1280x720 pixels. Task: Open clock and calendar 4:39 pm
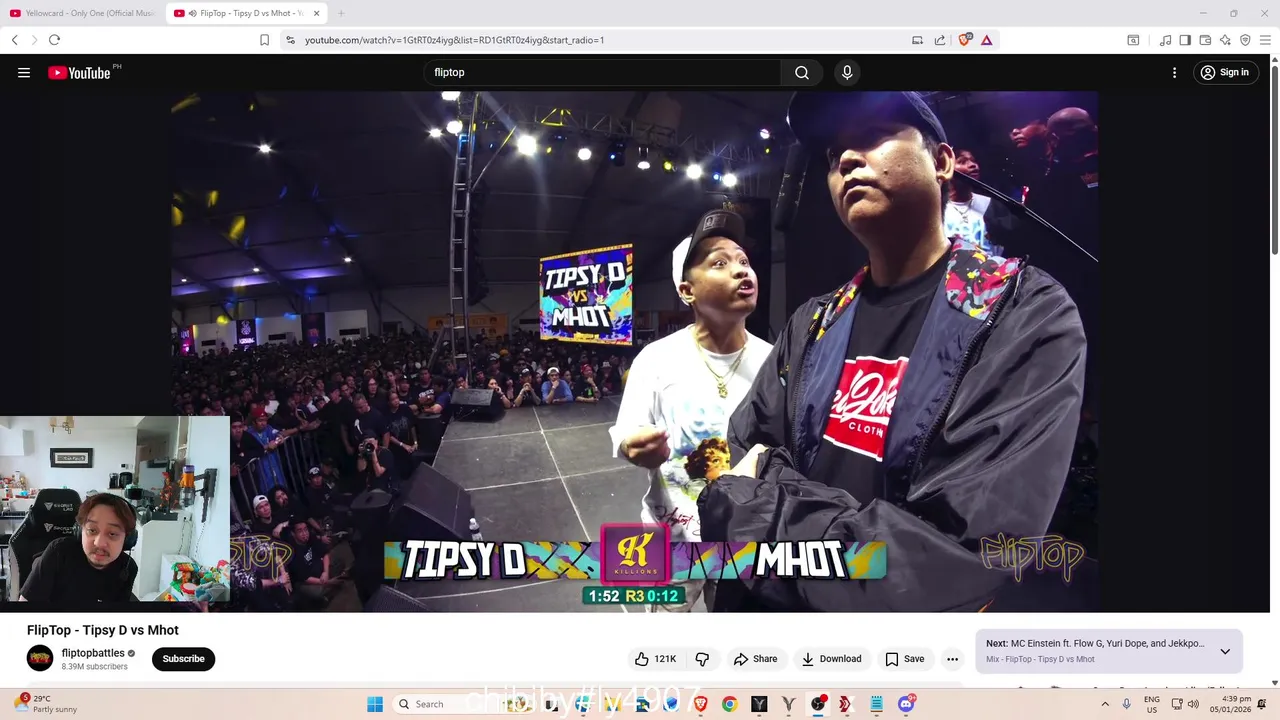click(1230, 704)
